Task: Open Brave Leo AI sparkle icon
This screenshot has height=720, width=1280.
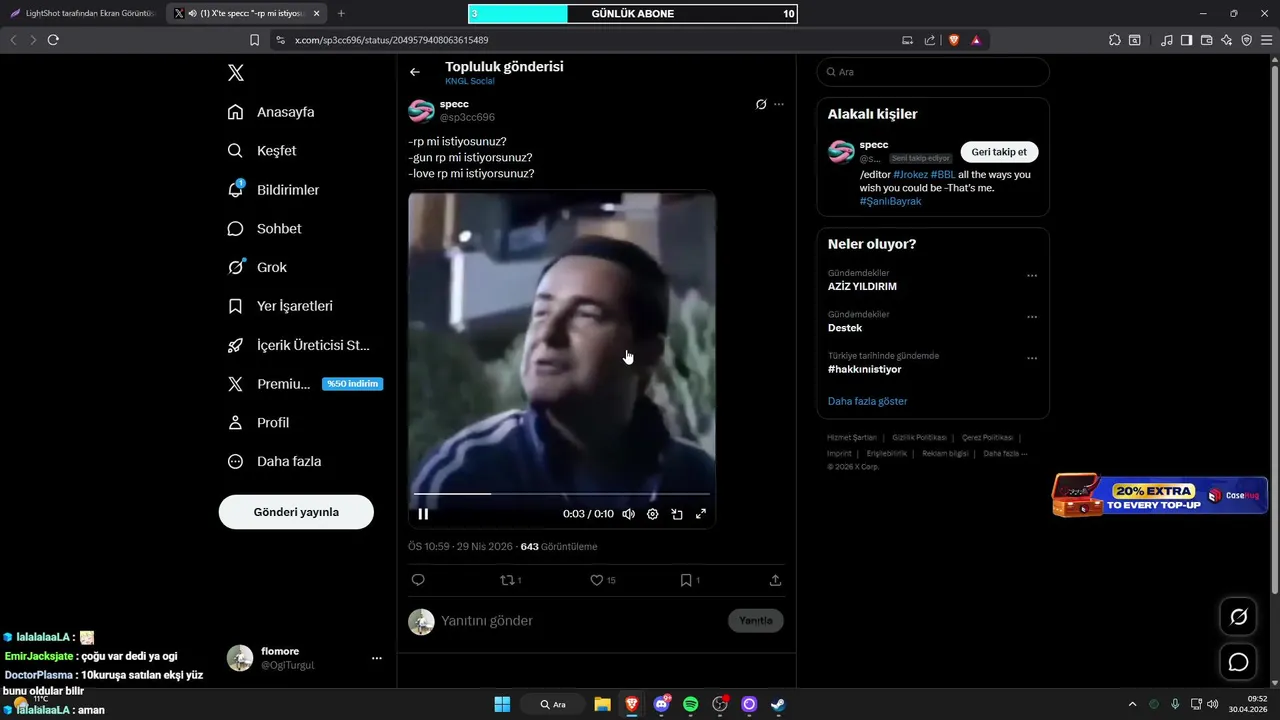Action: (1227, 40)
